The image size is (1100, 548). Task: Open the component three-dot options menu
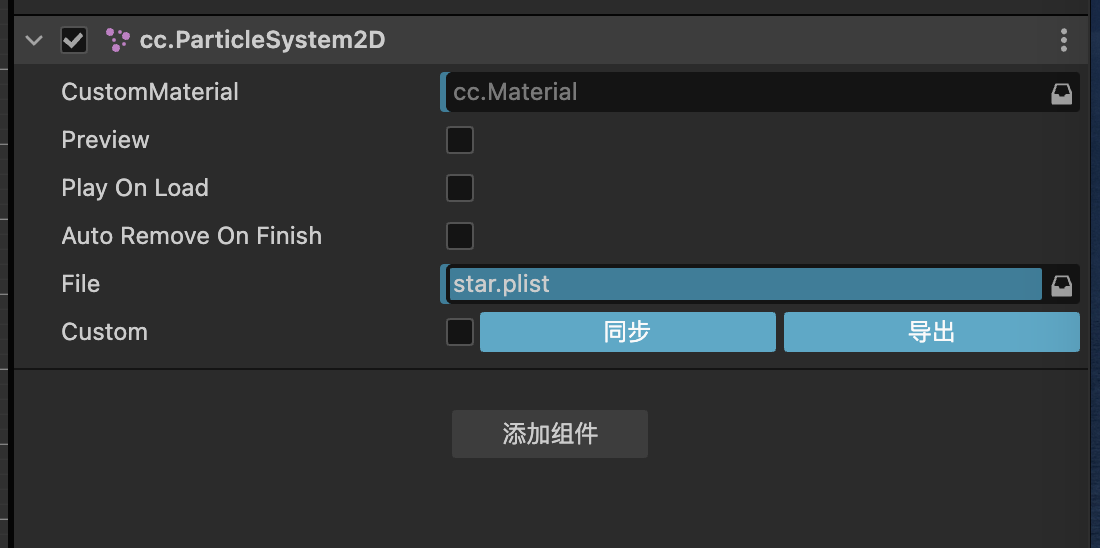pyautogui.click(x=1063, y=40)
